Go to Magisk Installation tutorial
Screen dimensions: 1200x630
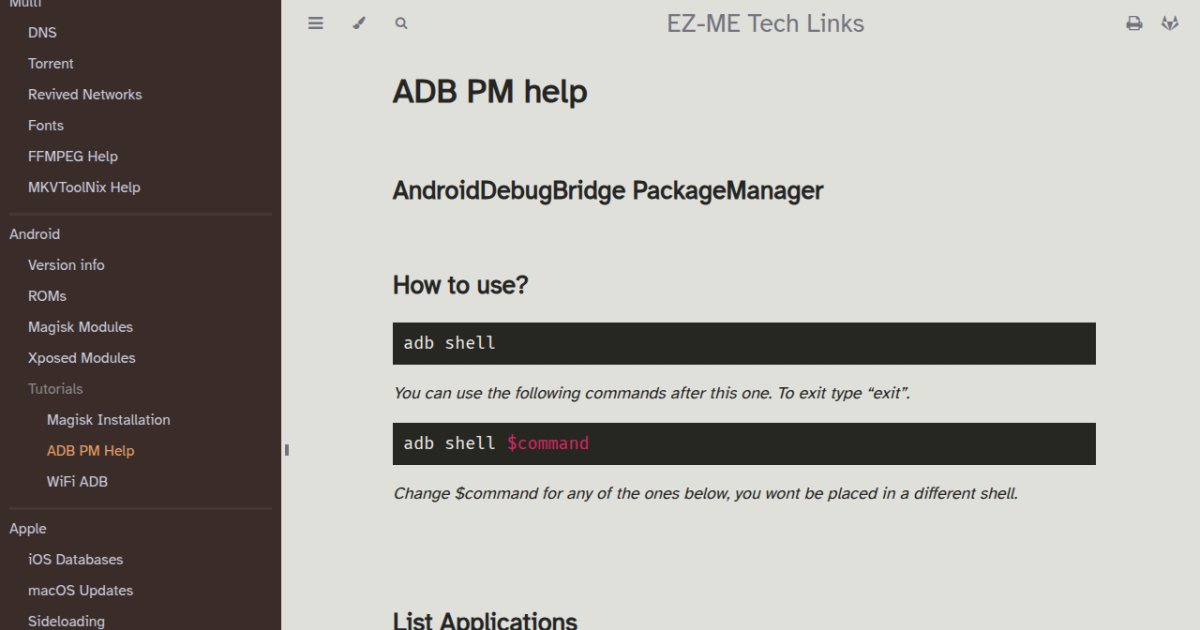(108, 420)
